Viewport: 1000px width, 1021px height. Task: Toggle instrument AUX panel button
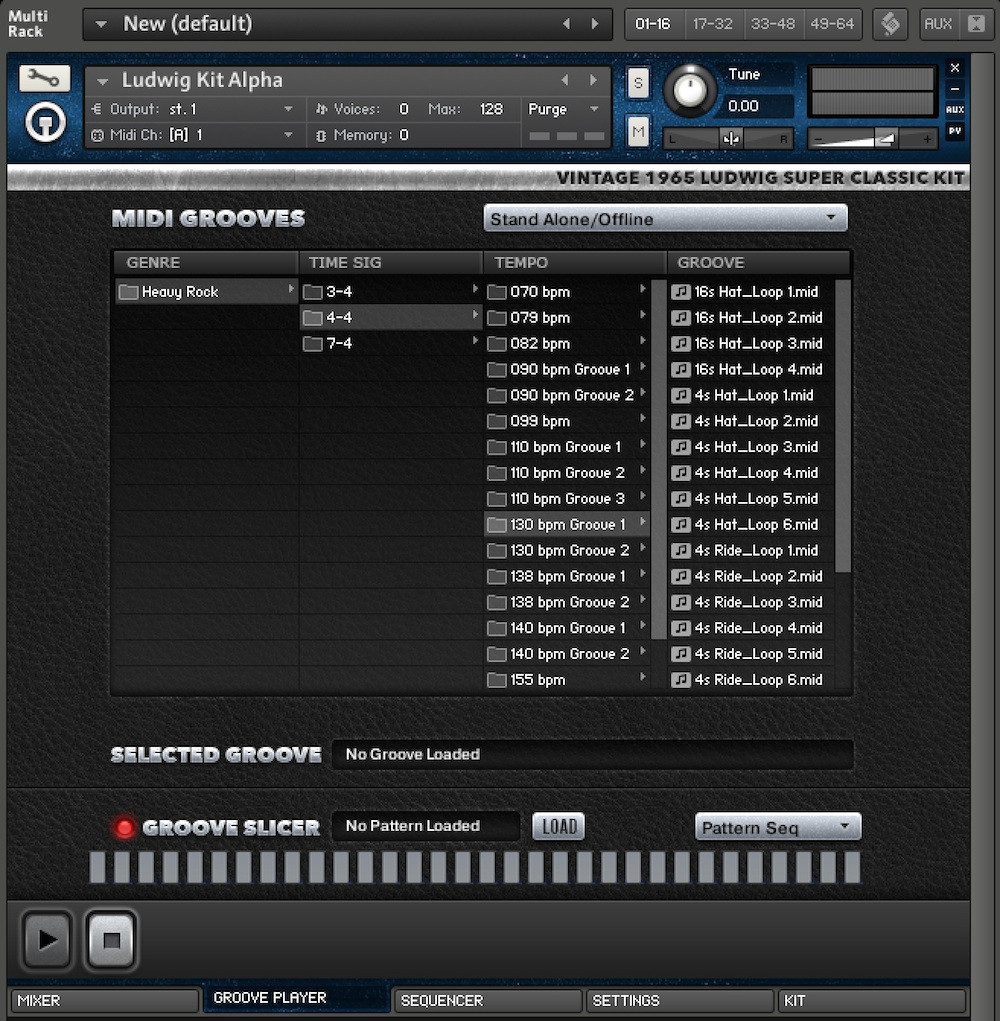(954, 110)
